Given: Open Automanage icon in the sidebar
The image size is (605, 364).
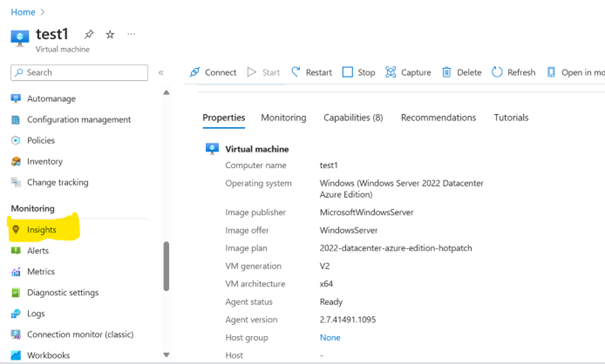Looking at the screenshot, I should point(16,98).
